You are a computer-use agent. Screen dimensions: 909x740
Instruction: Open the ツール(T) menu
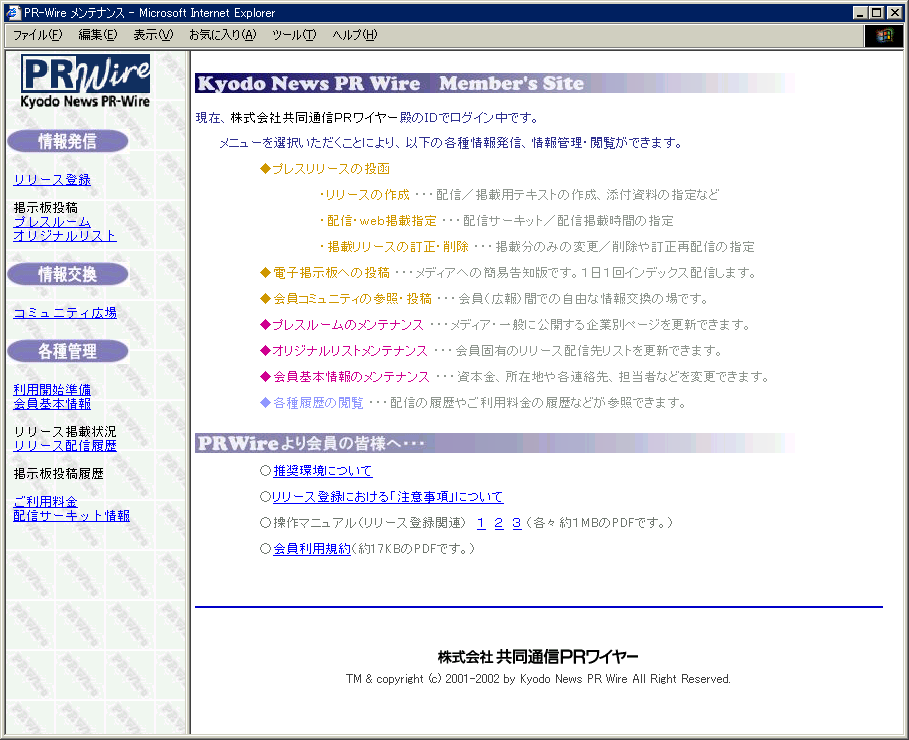(294, 35)
